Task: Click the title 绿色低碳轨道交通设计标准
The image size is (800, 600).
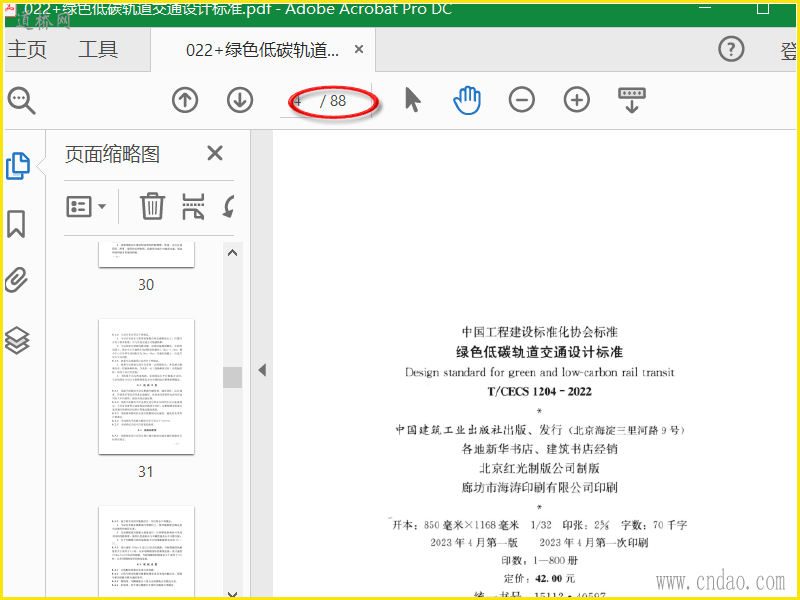Action: [x=539, y=352]
